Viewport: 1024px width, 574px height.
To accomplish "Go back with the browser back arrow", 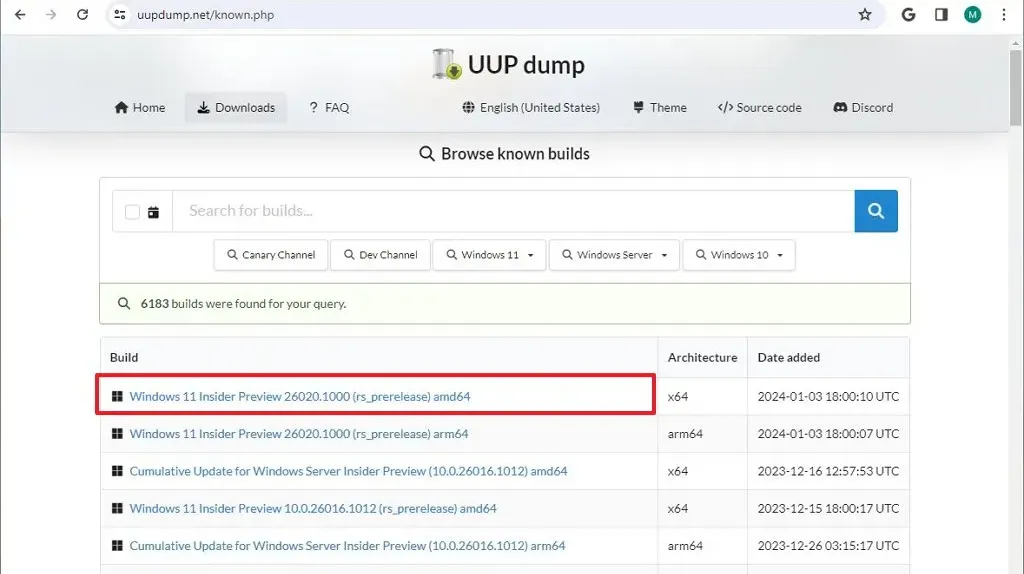I will click(x=20, y=14).
